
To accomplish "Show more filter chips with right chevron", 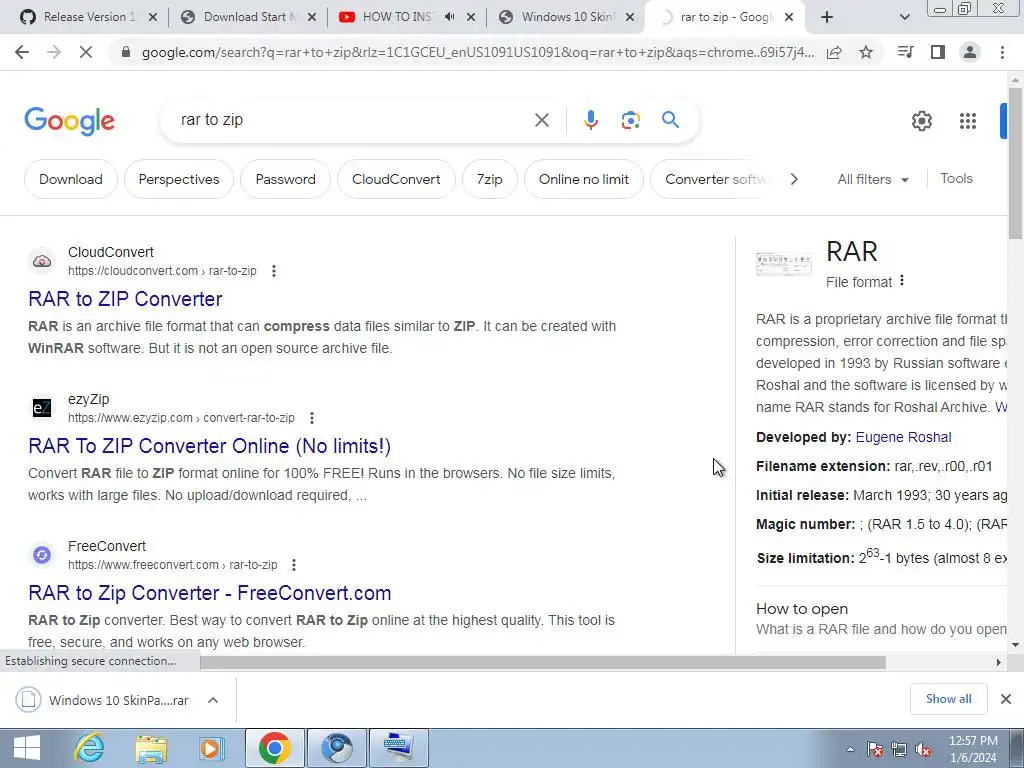I will pyautogui.click(x=793, y=179).
